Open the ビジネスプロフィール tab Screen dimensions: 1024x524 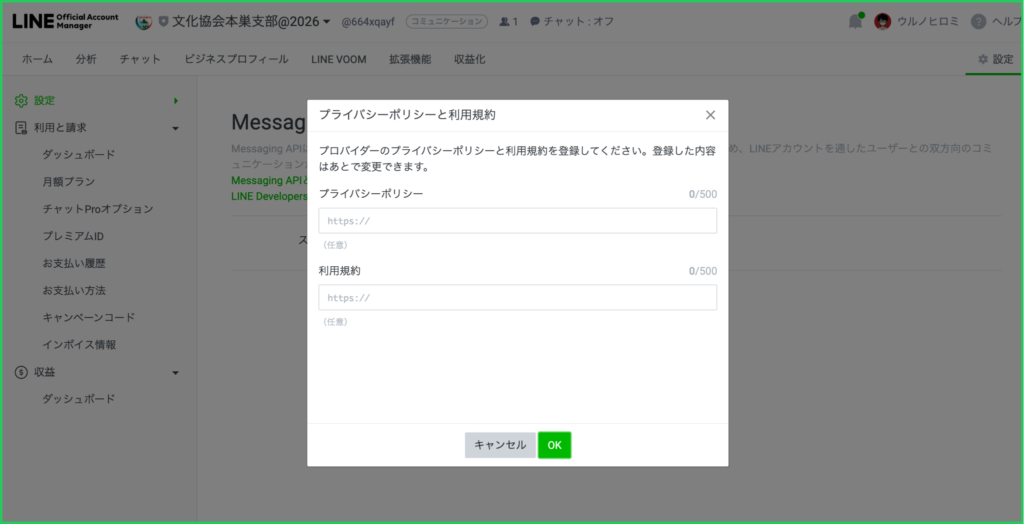pyautogui.click(x=236, y=59)
